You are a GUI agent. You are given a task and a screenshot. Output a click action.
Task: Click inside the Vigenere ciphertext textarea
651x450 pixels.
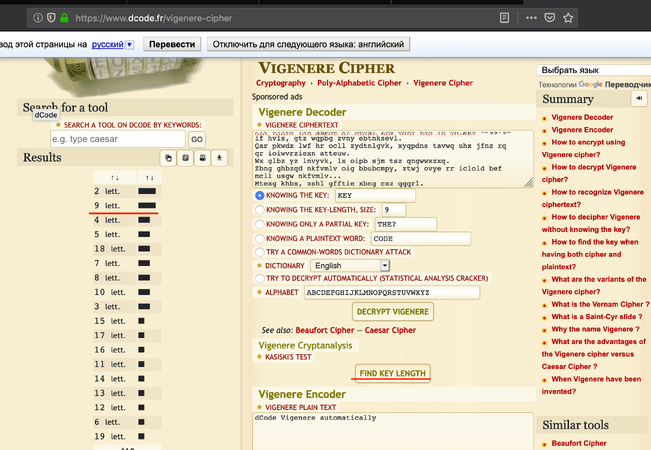point(392,159)
